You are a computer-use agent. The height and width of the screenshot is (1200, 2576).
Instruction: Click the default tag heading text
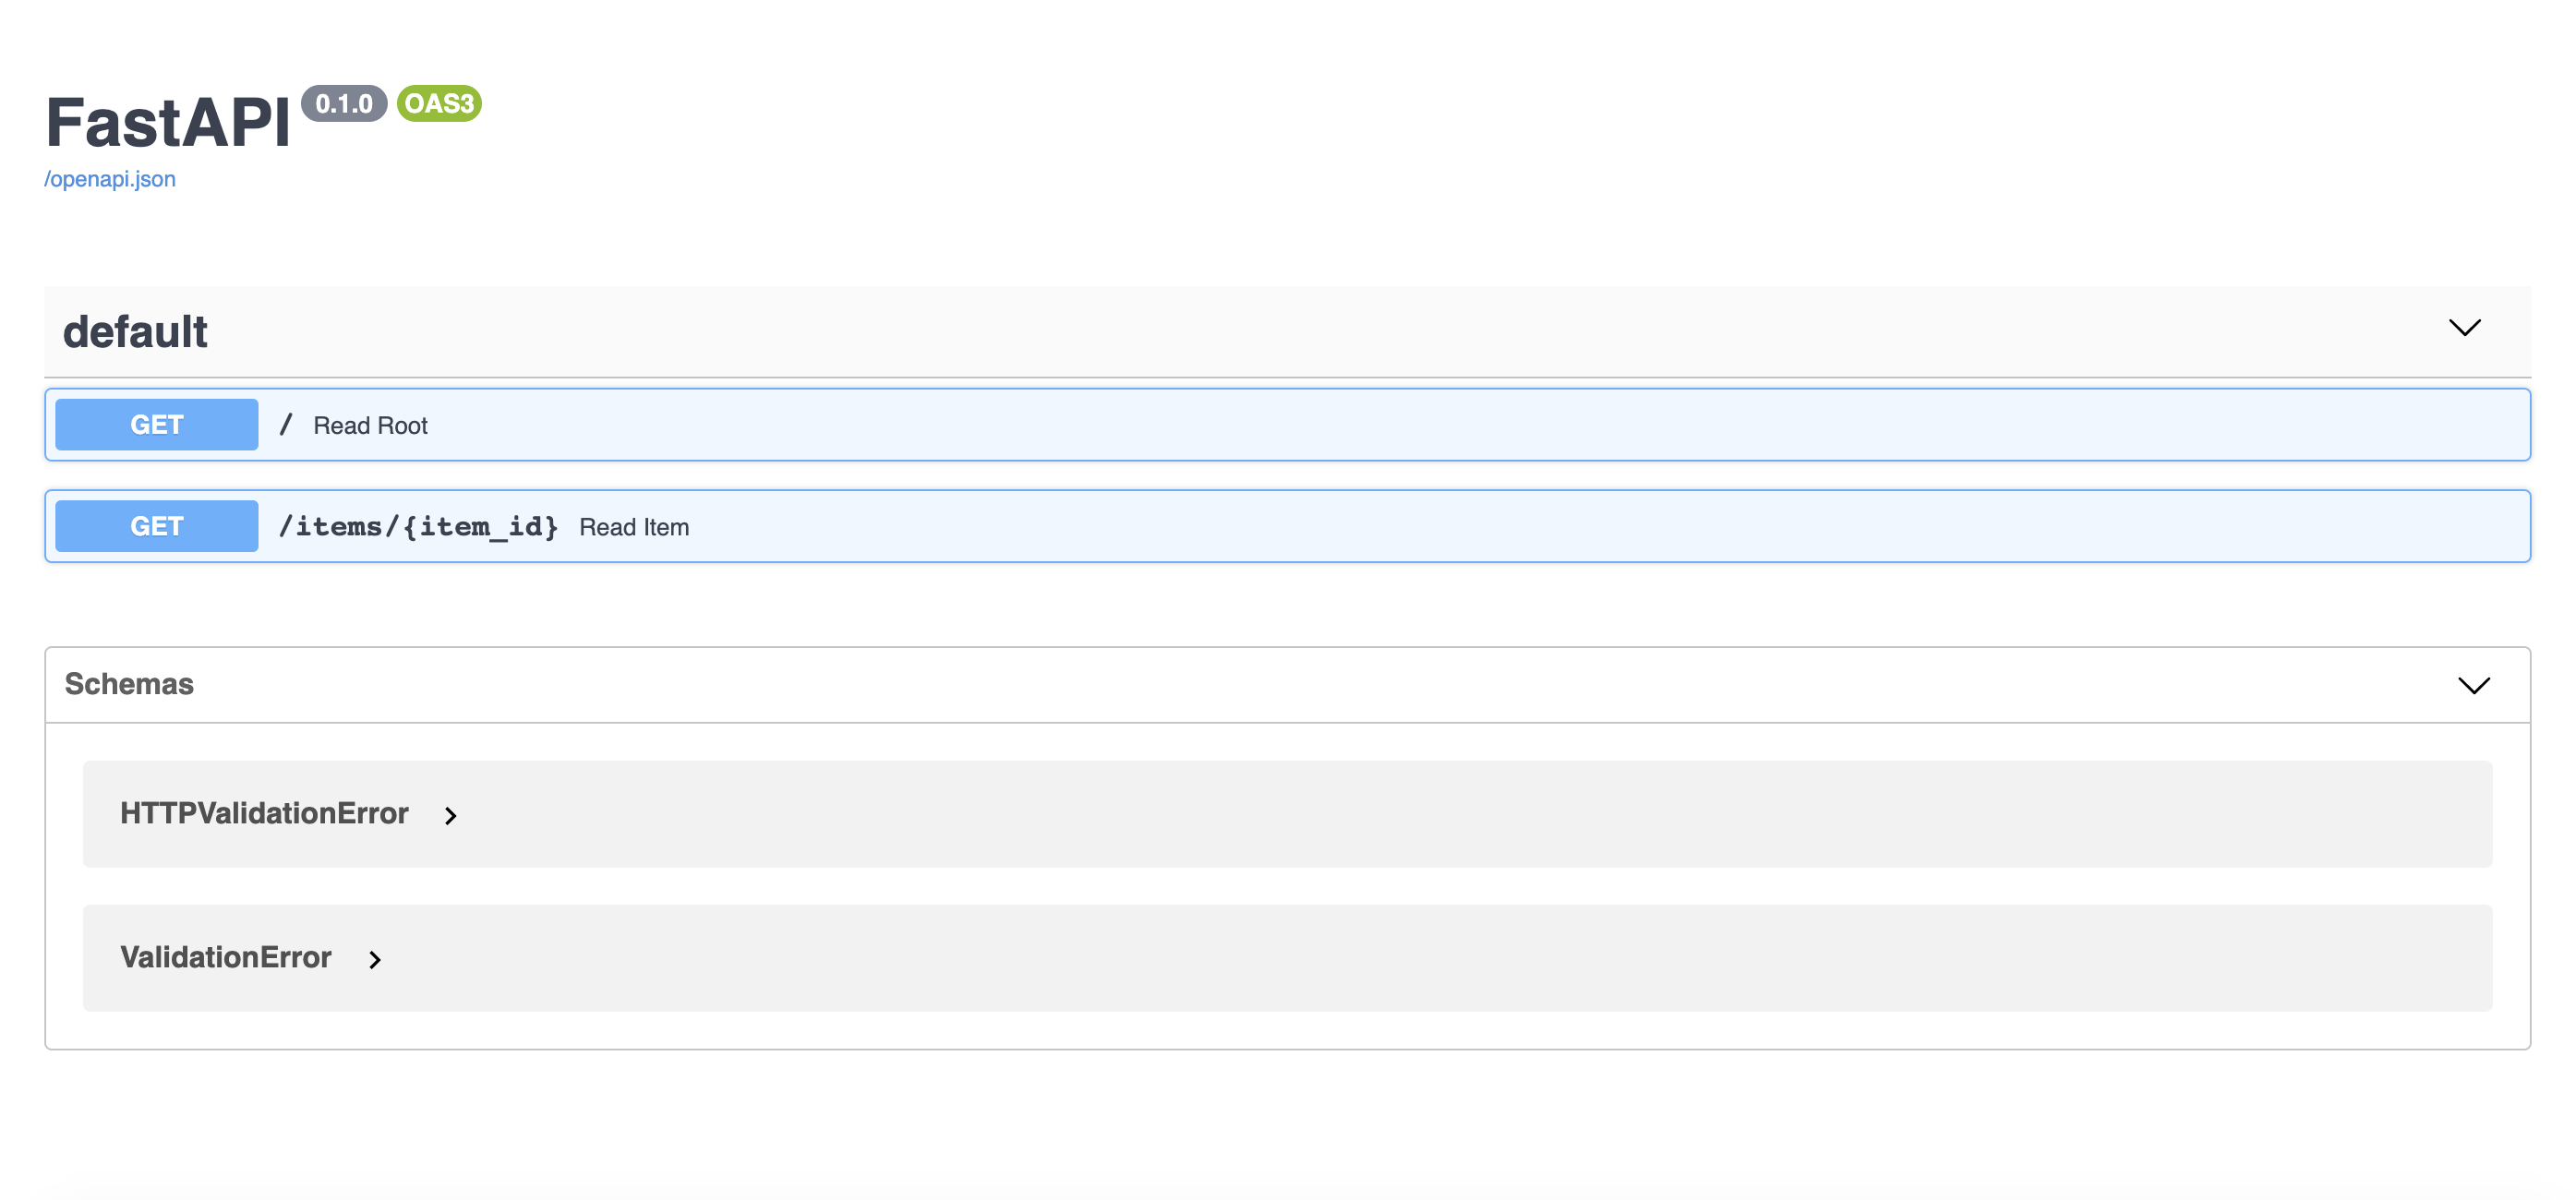(135, 332)
